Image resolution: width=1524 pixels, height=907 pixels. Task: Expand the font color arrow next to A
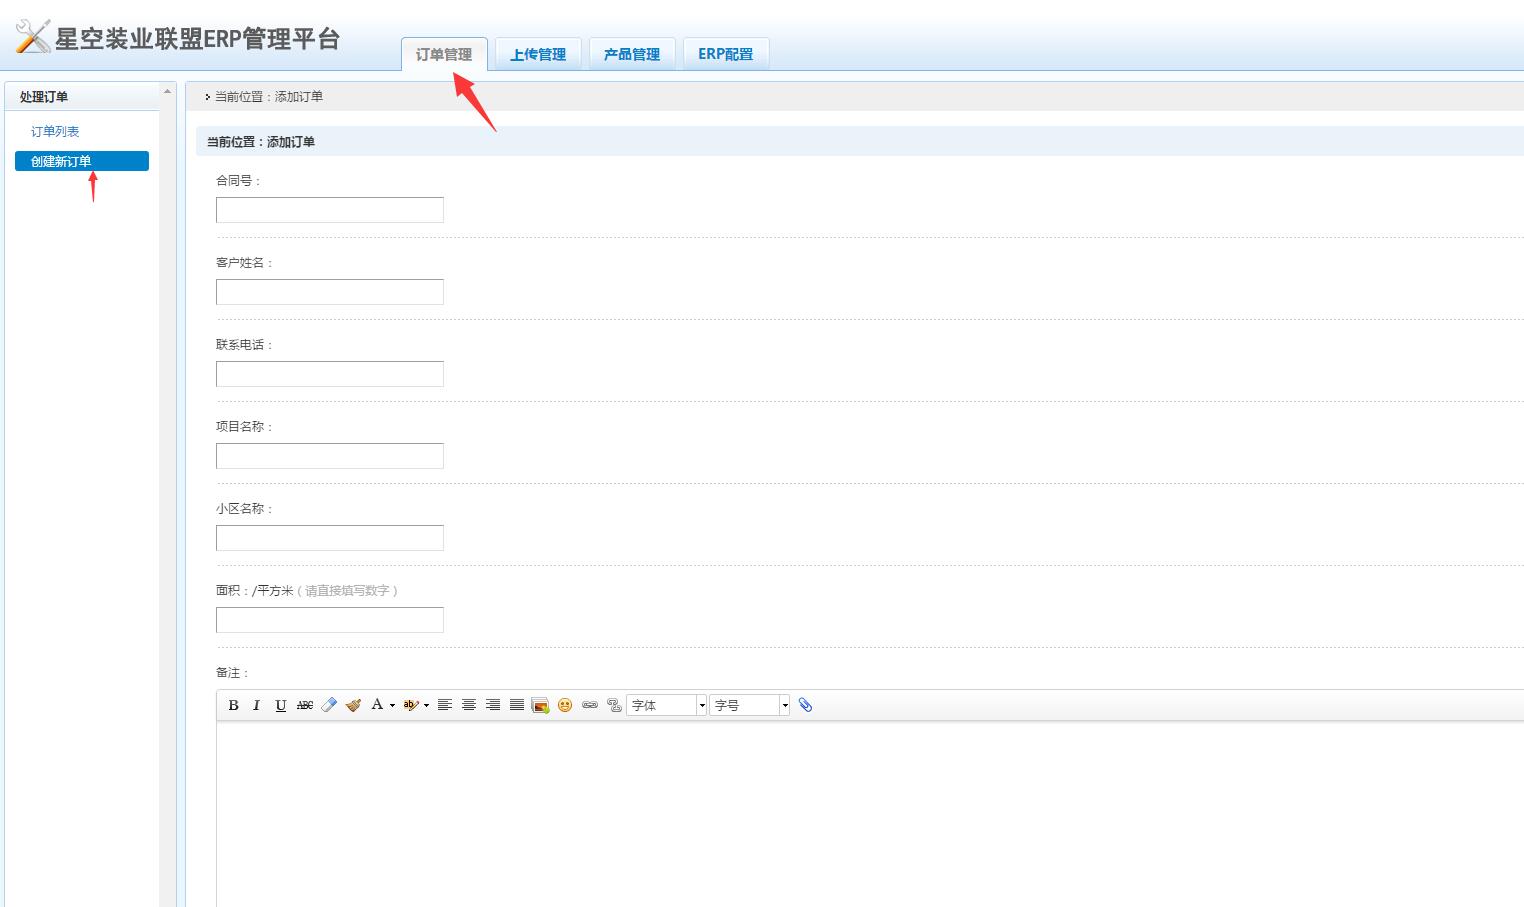[392, 705]
